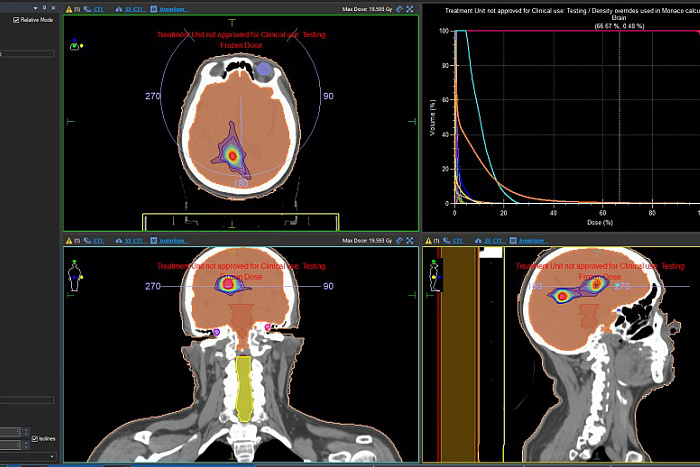Maximize the transverse view with the expand arrows icon

click(410, 9)
